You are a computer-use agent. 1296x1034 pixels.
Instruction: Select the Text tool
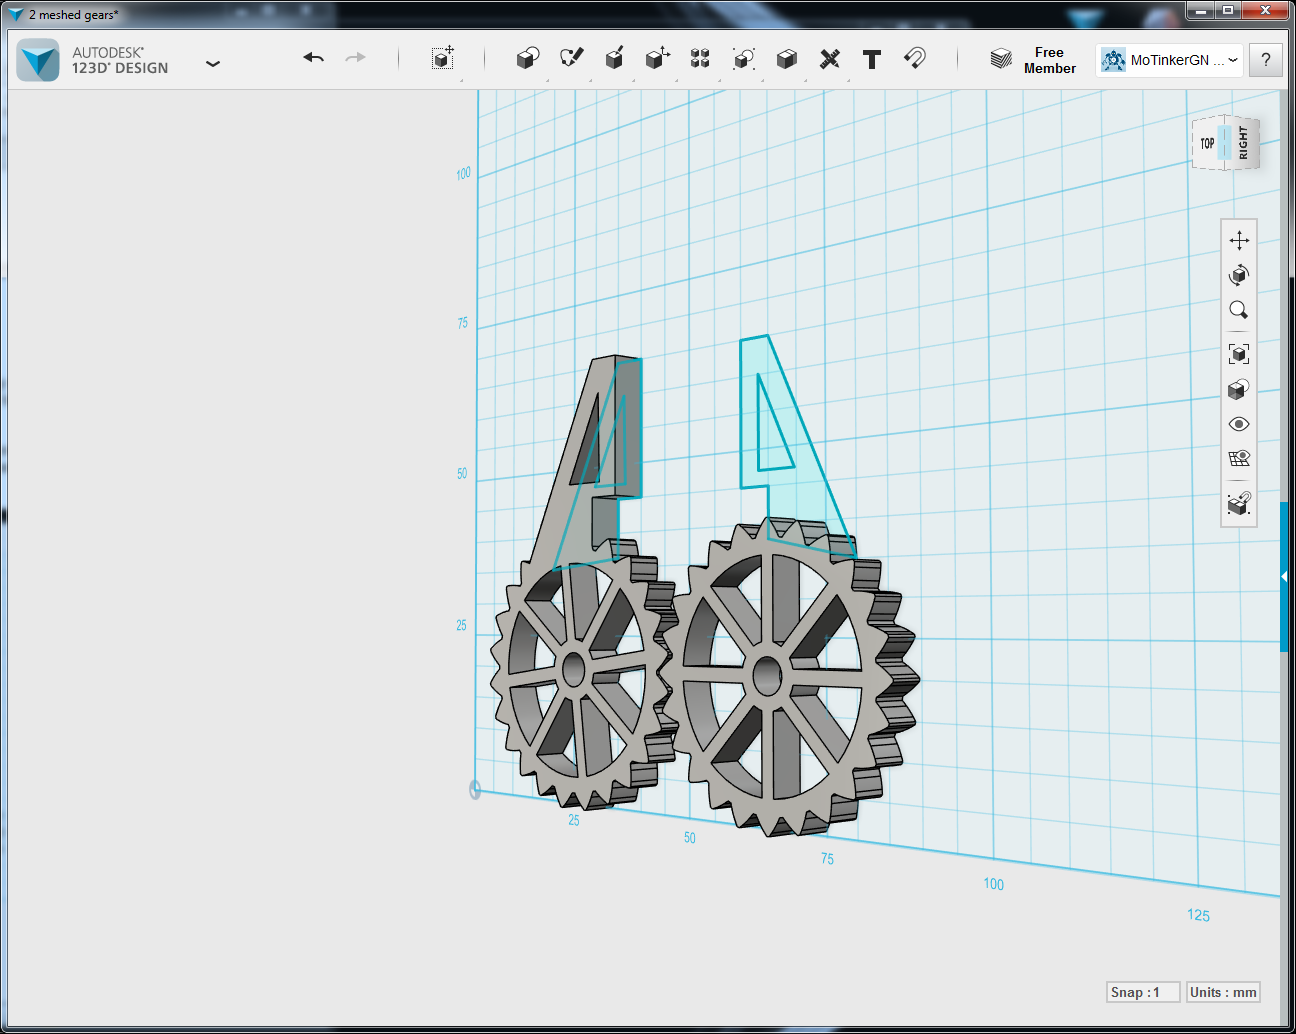[x=871, y=58]
